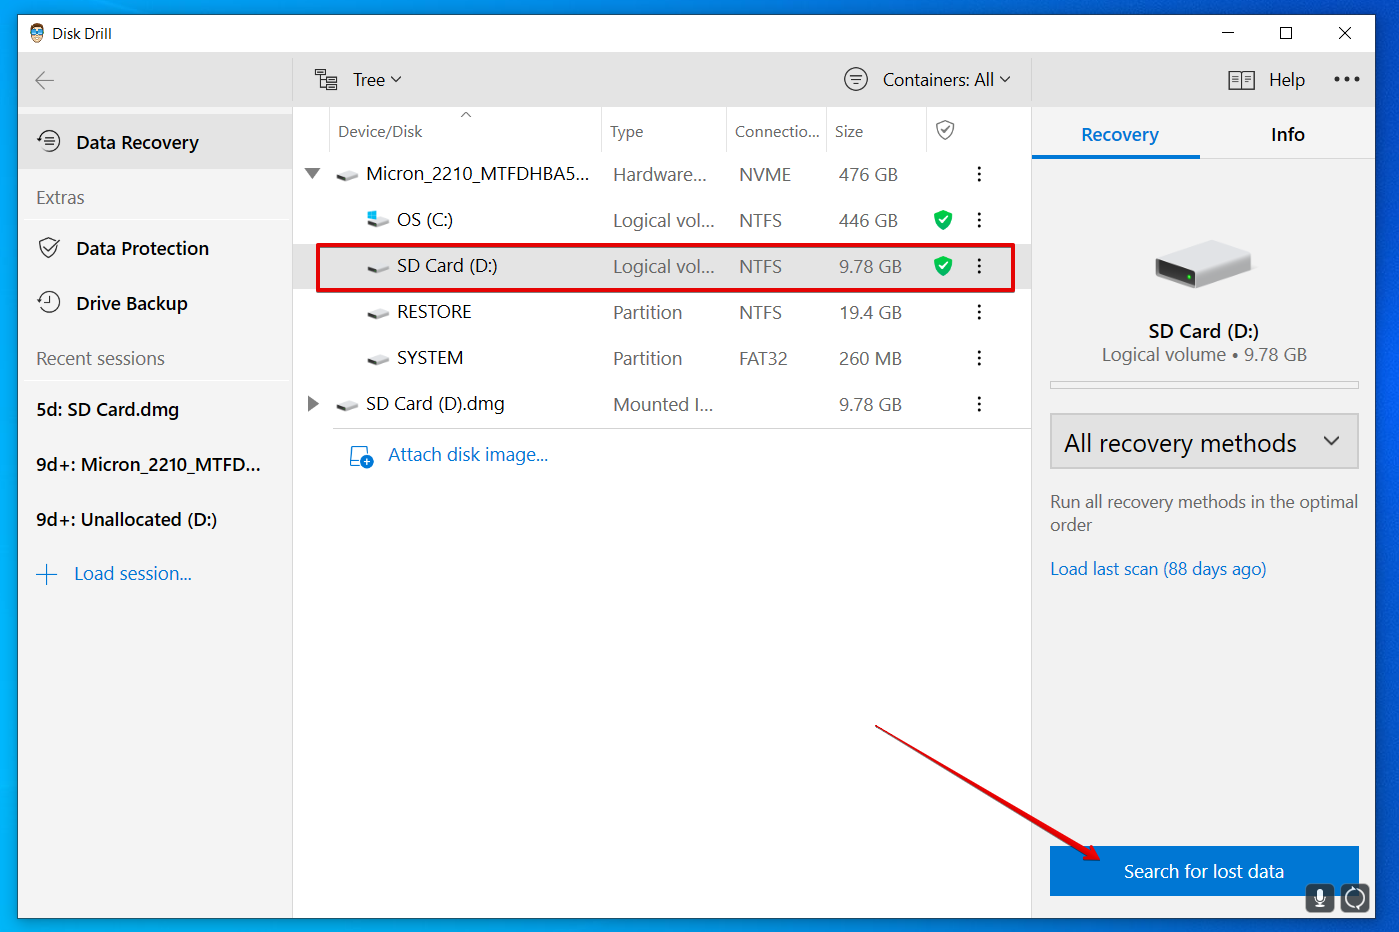Click the Data Recovery sidebar icon
Screen dimensions: 1399x932
49,141
